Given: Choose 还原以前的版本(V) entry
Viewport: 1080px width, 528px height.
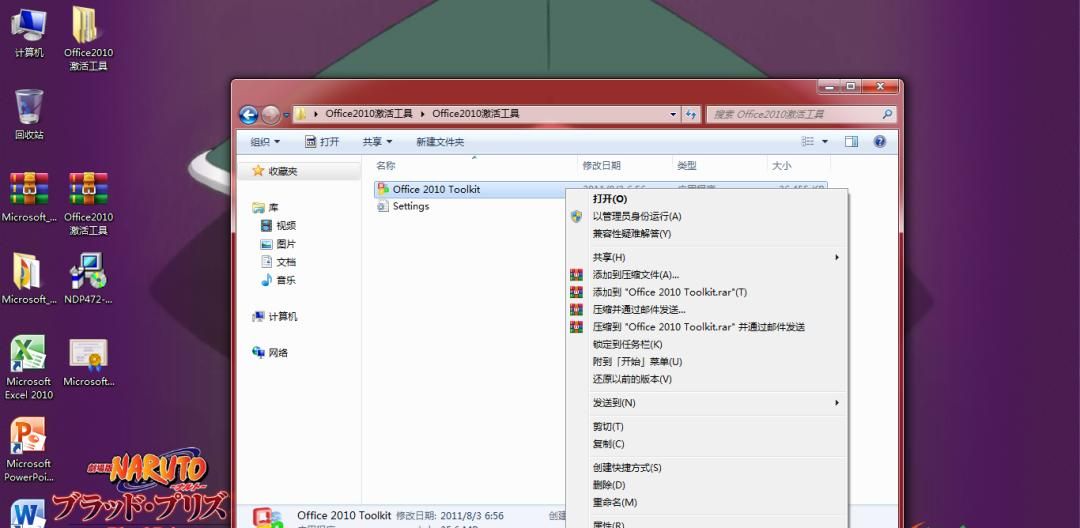Looking at the screenshot, I should pos(707,379).
